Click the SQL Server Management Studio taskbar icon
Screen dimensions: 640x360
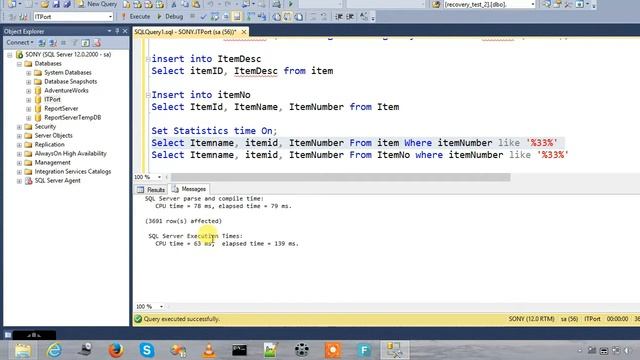[x=394, y=350]
